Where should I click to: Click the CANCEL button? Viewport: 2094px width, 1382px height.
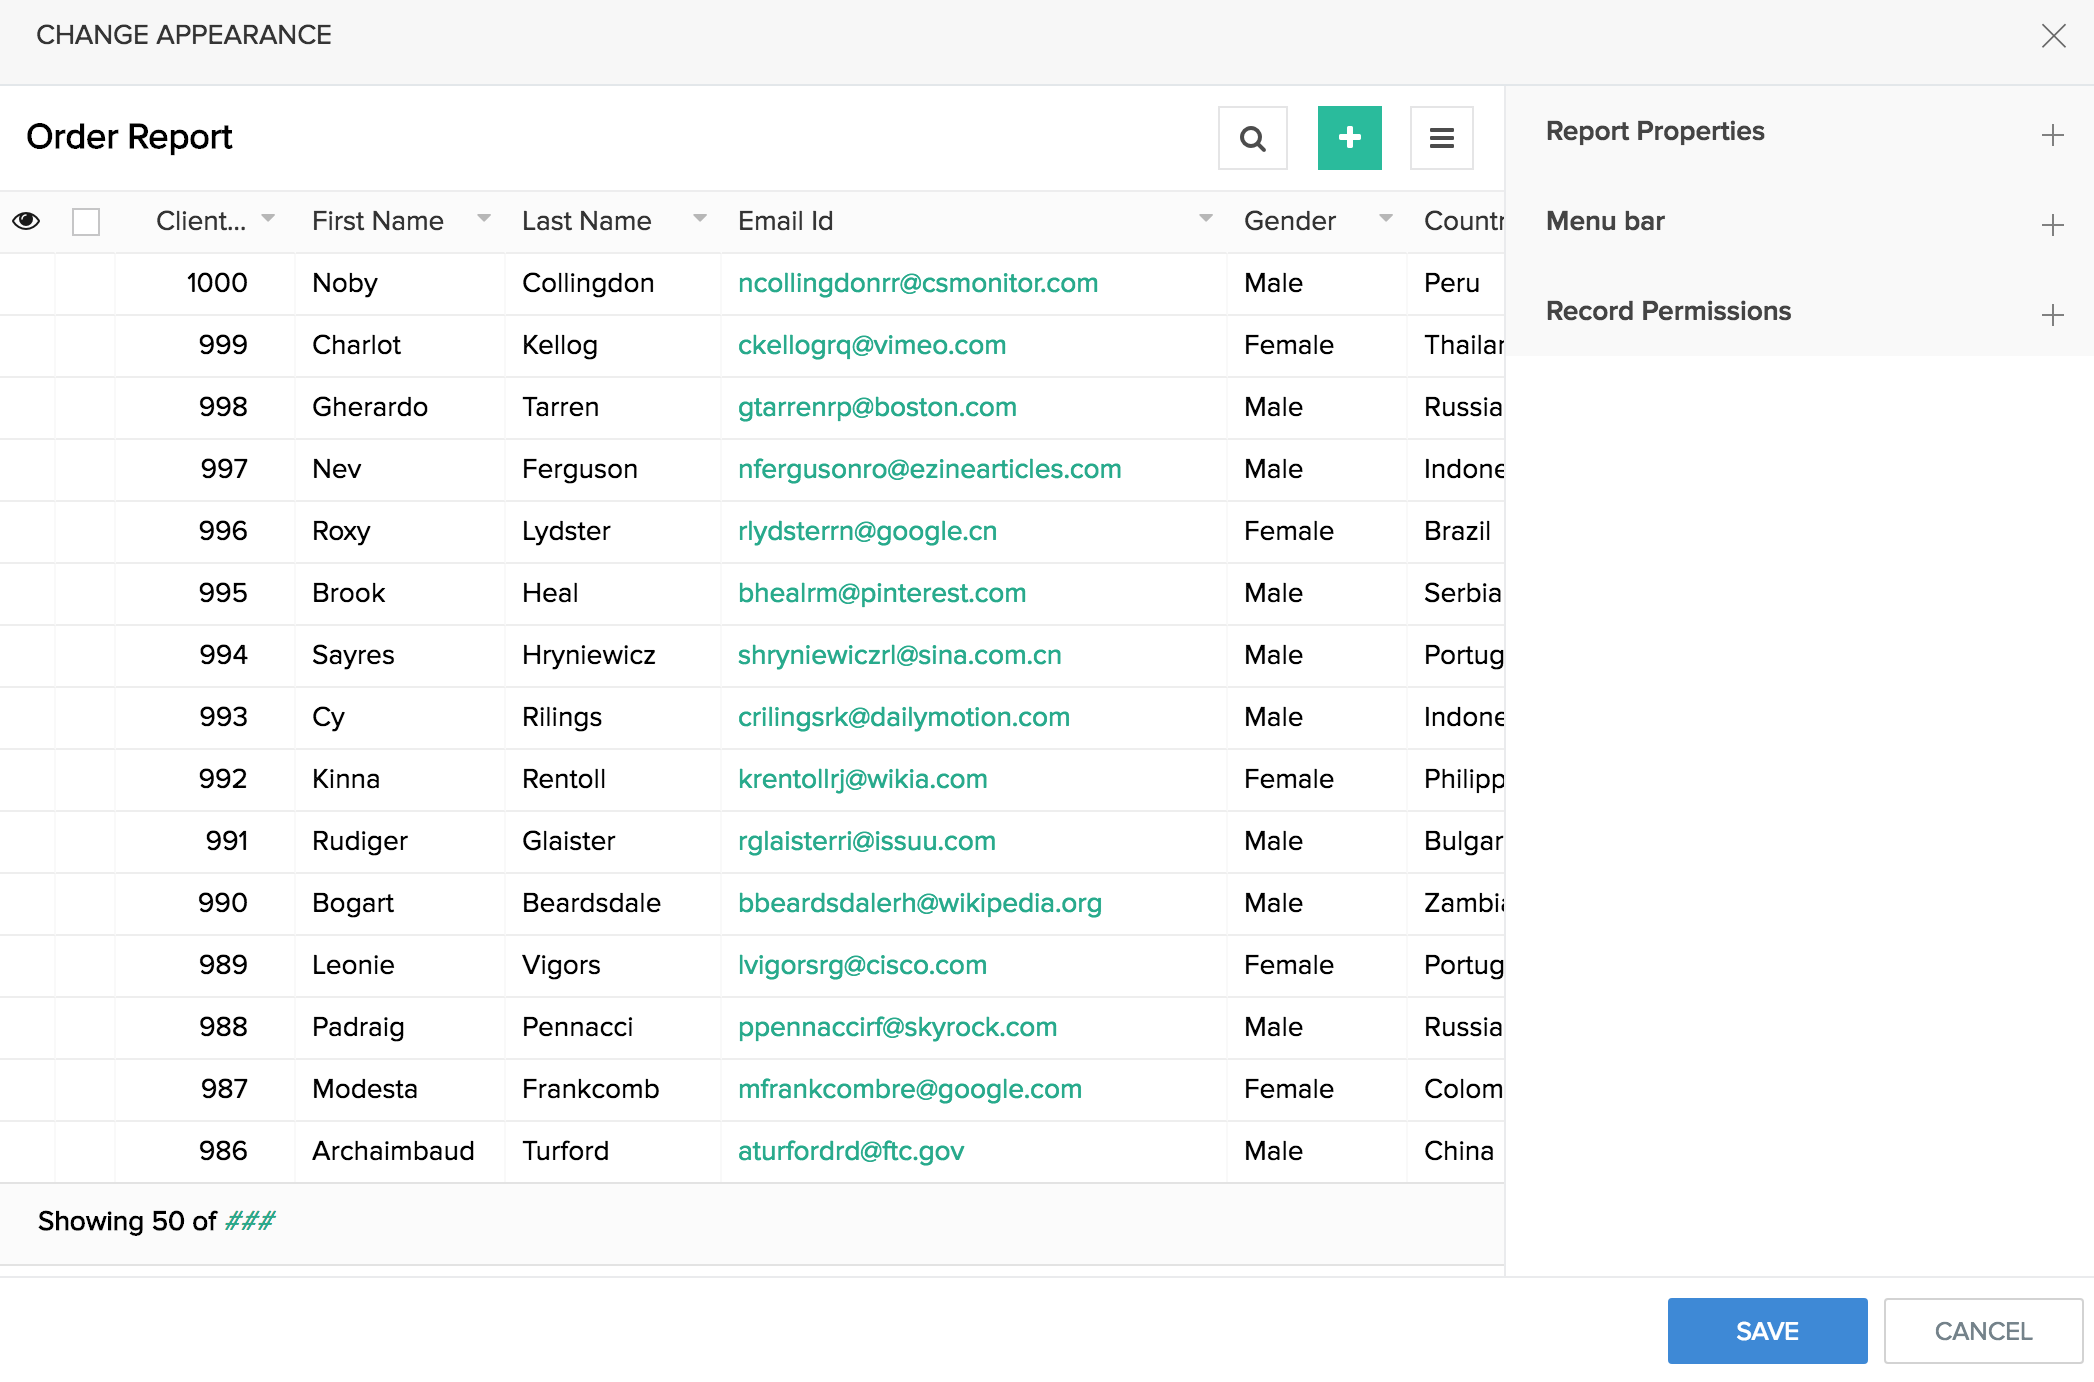coord(1983,1331)
